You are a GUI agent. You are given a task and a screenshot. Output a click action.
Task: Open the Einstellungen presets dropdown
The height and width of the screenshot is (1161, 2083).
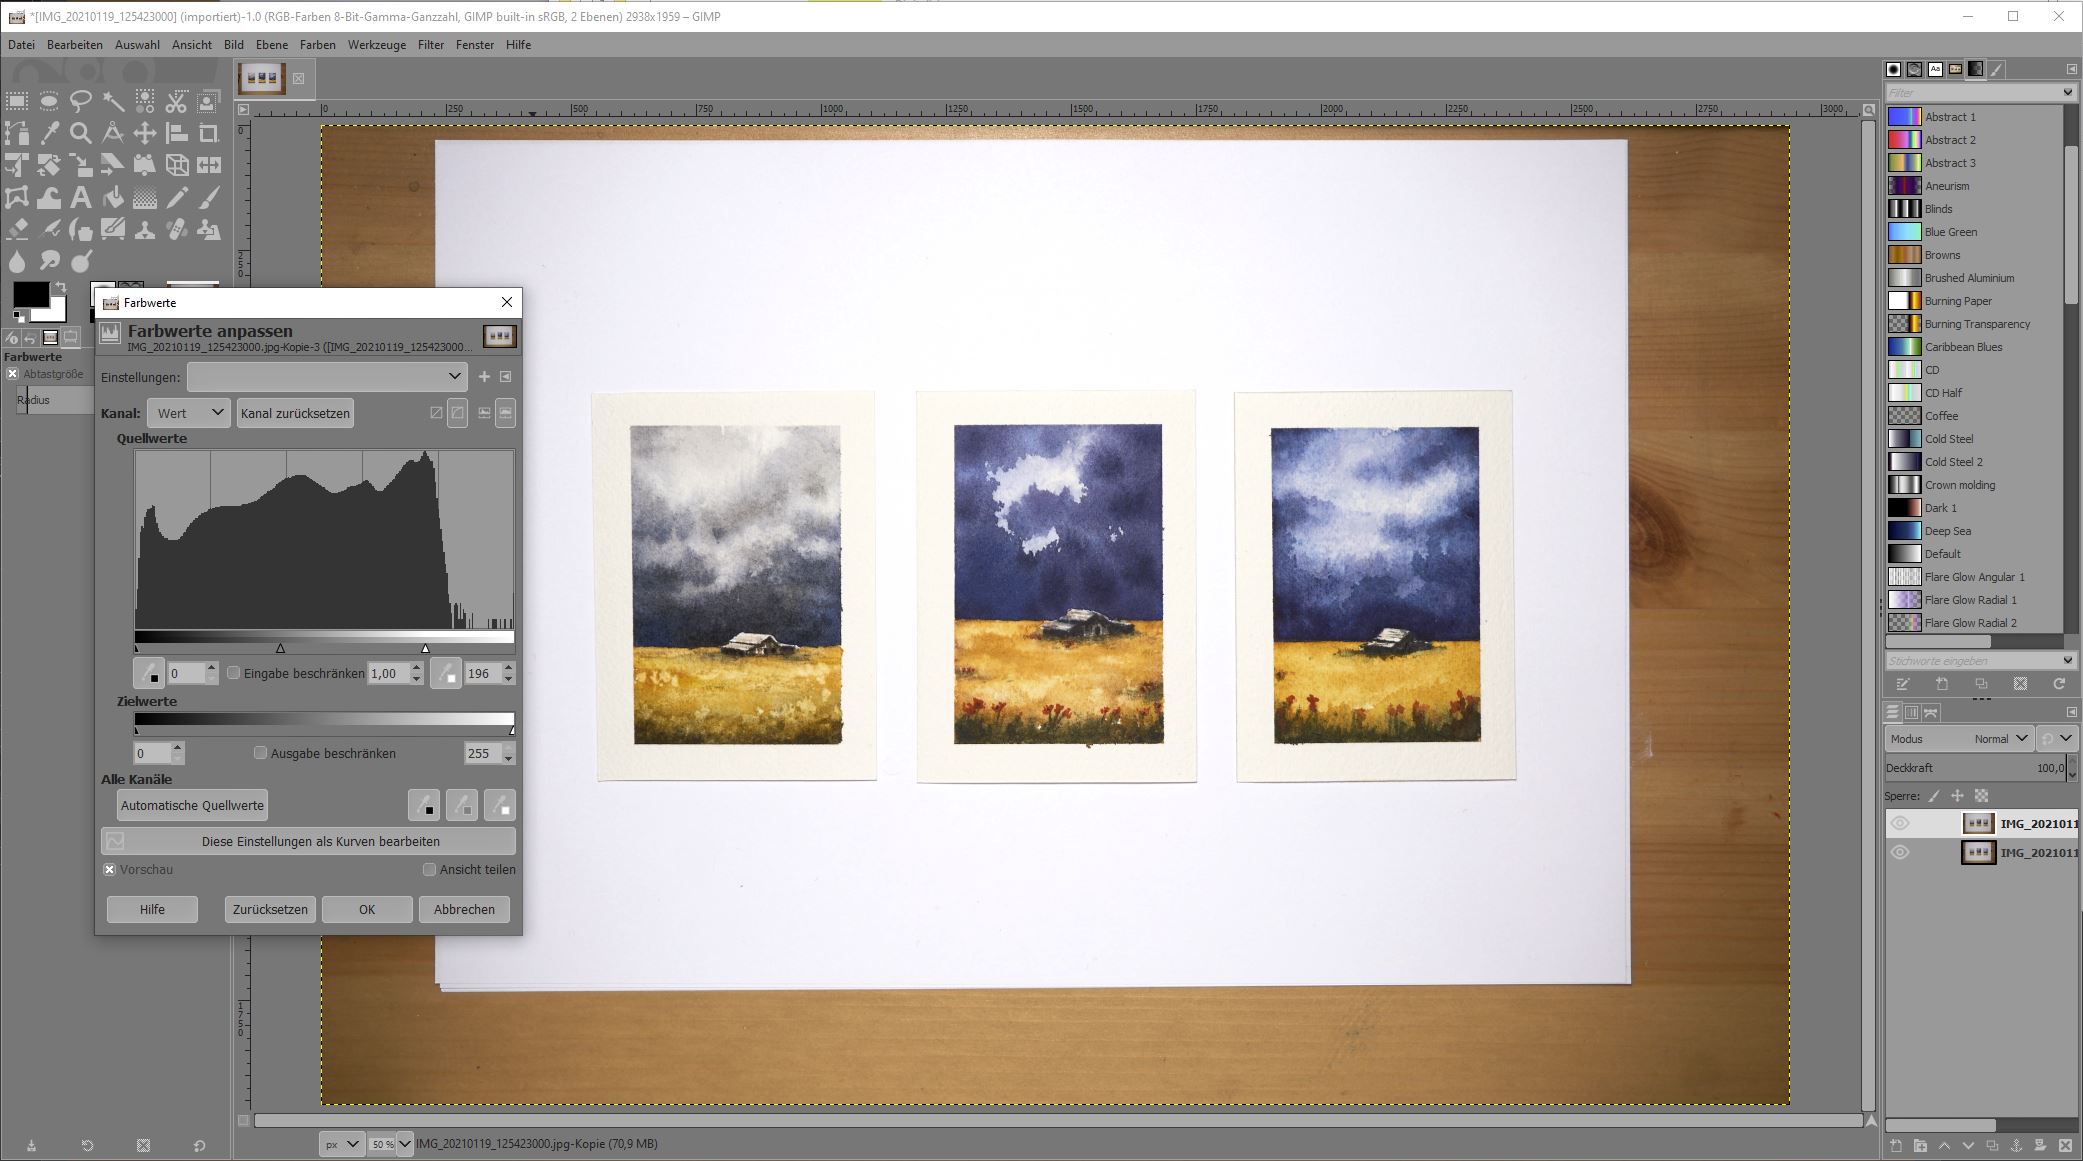327,377
